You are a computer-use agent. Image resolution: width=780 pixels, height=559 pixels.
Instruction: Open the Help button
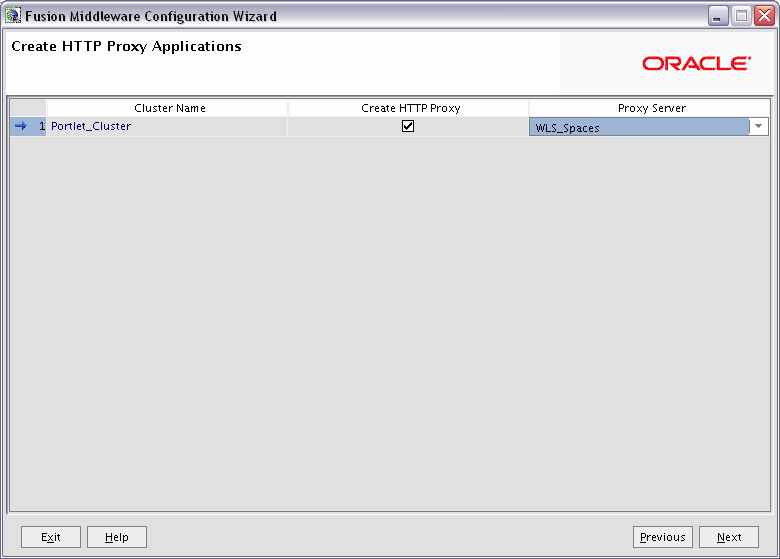click(117, 537)
